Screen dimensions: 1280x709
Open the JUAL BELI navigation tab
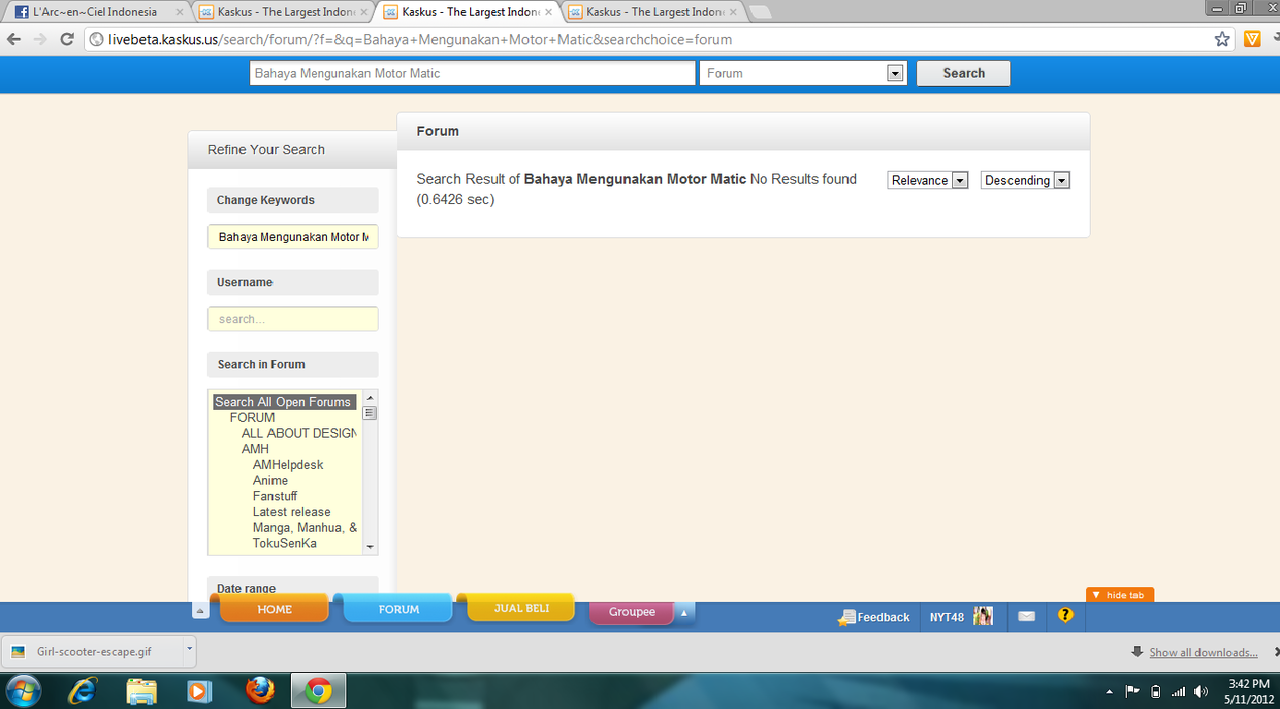(x=521, y=608)
